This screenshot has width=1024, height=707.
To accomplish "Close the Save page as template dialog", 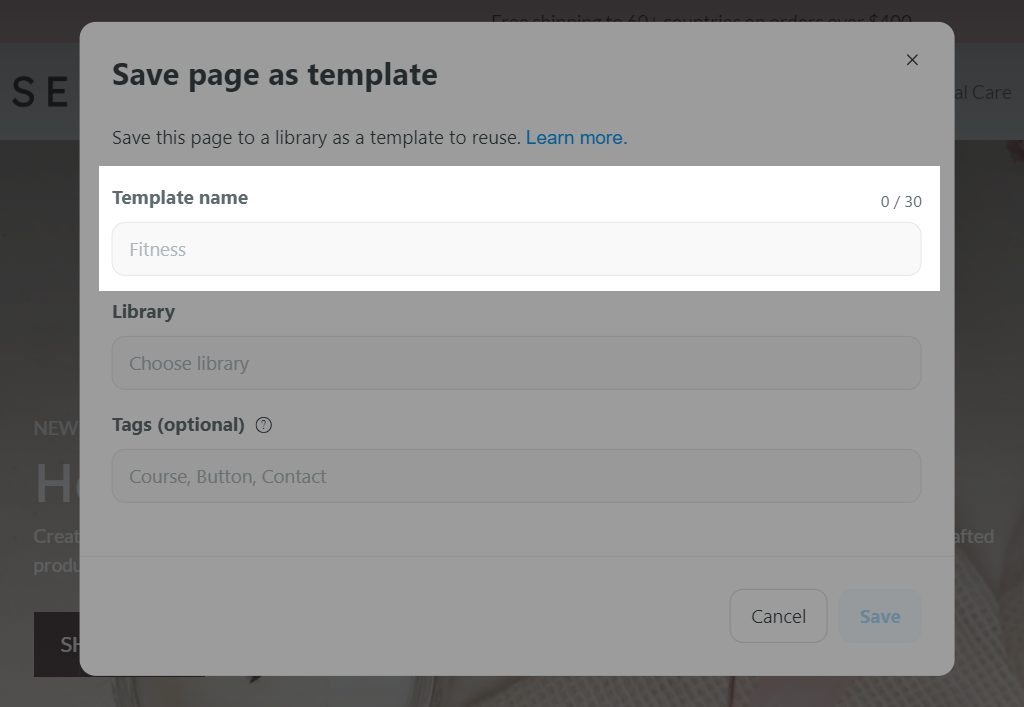I will coord(911,60).
